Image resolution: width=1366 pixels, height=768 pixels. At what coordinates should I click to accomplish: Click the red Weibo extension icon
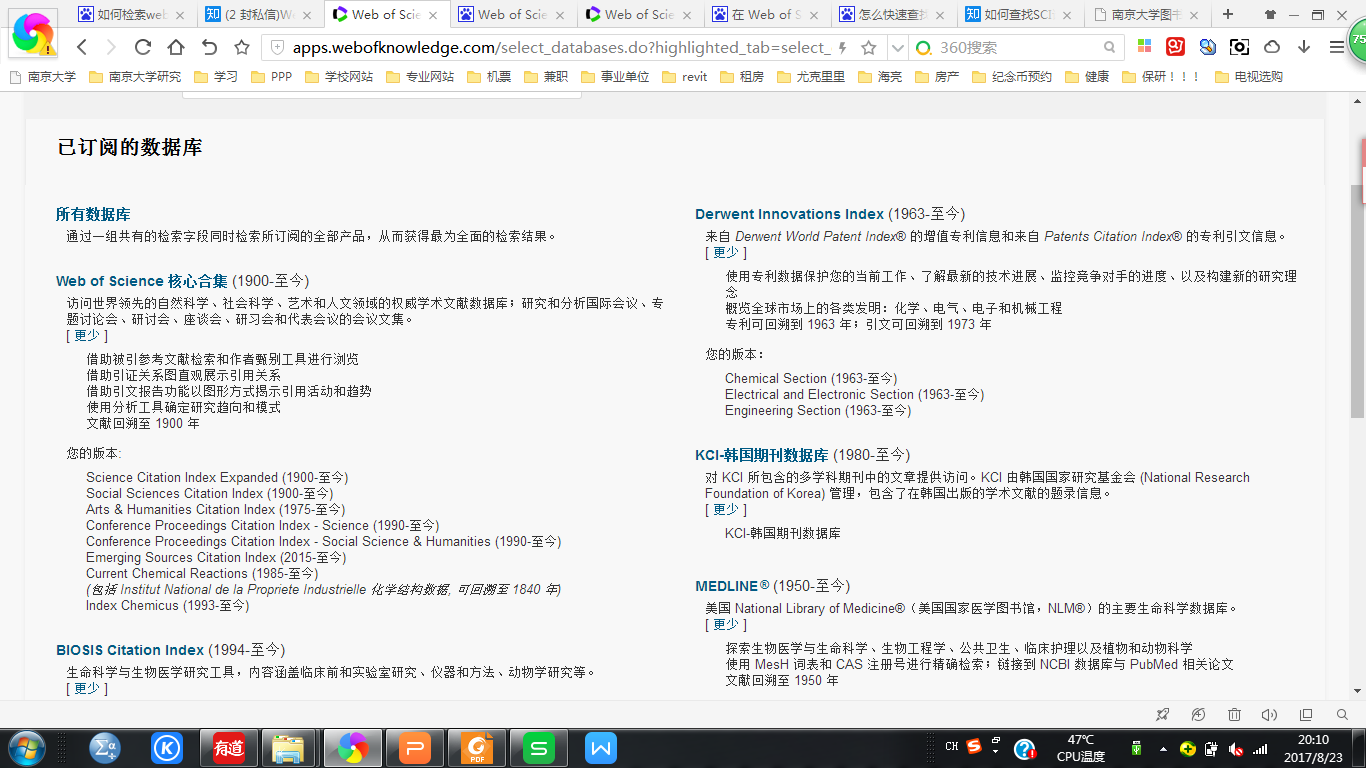pos(1176,47)
